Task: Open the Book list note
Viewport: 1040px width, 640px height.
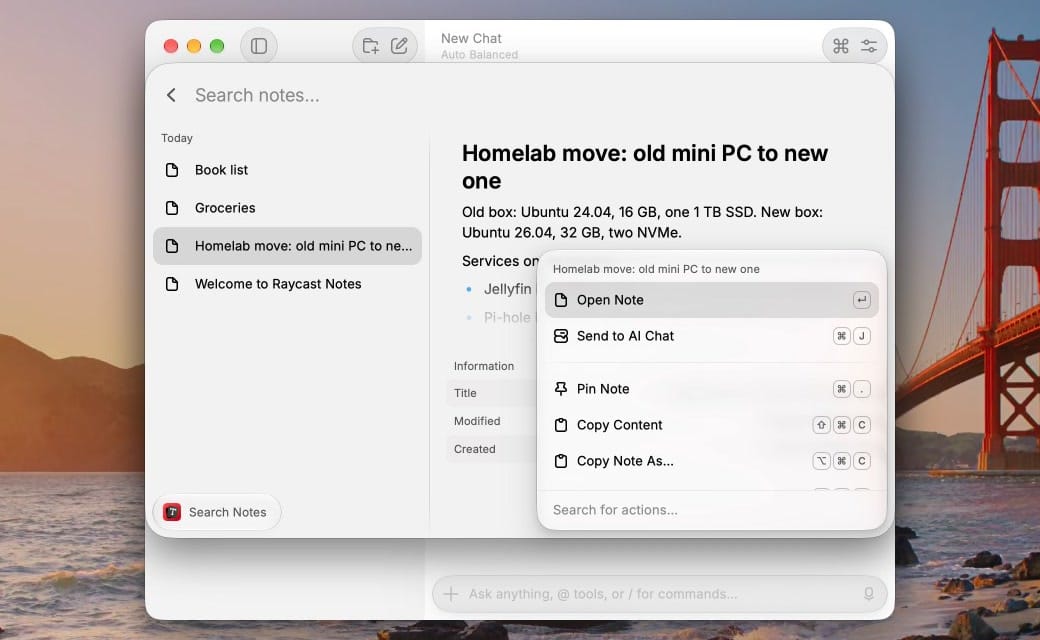Action: (287, 170)
